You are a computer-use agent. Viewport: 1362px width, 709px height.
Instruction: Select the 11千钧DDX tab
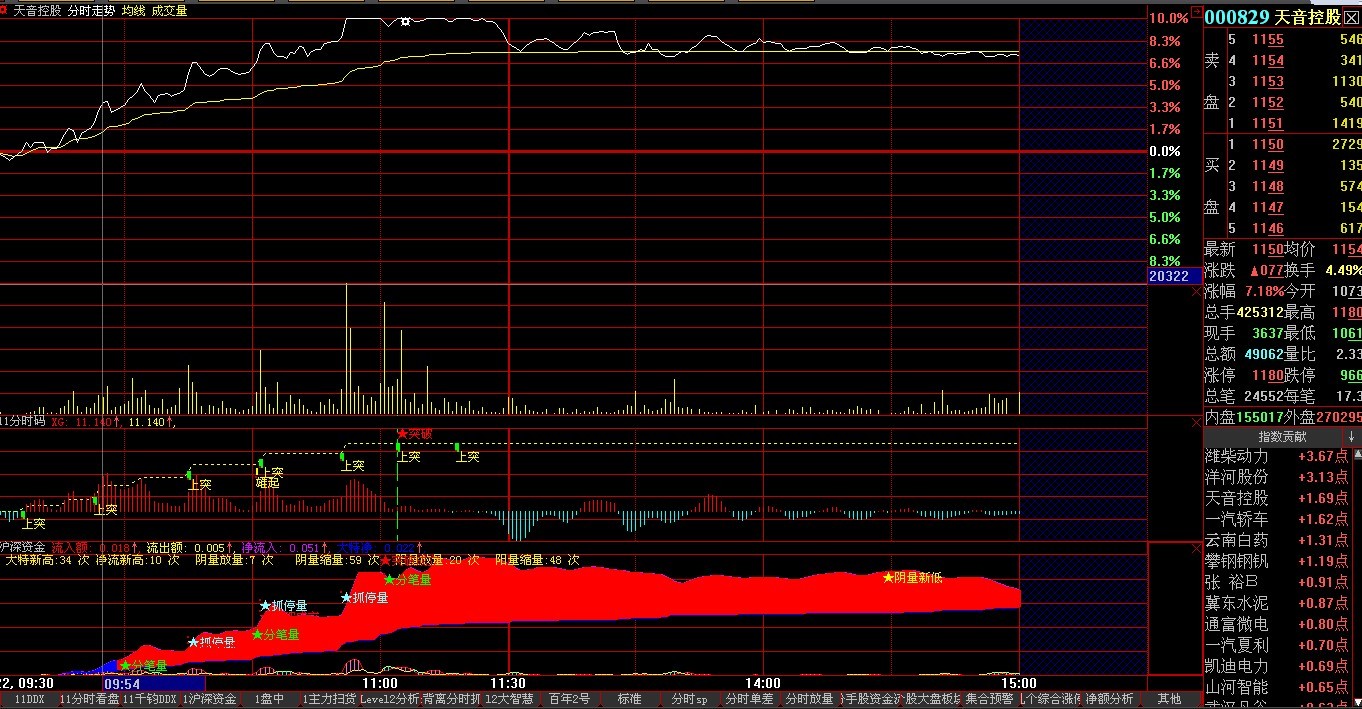(x=150, y=699)
